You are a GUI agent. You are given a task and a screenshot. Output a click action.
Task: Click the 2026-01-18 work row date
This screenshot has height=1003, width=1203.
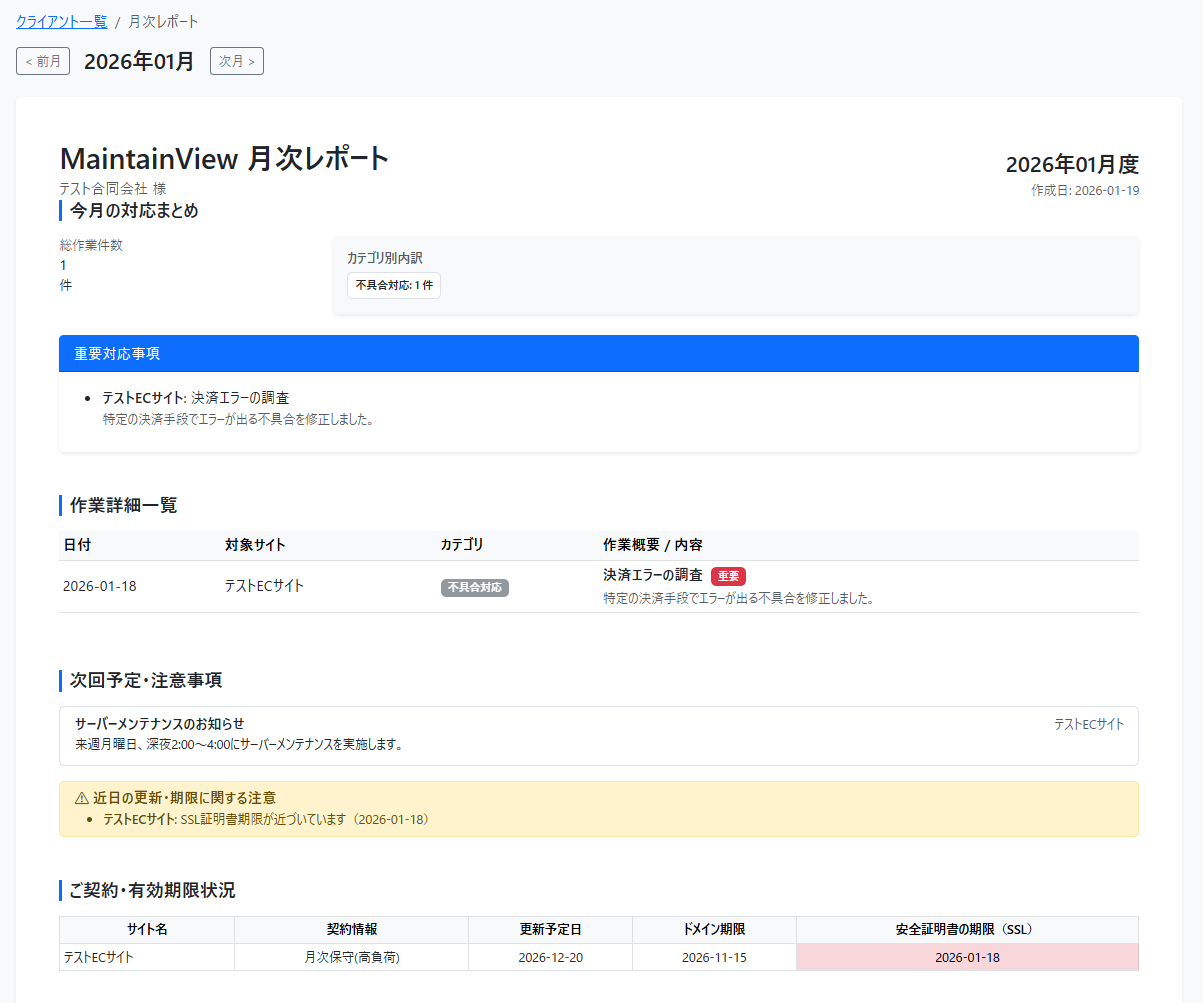click(100, 586)
